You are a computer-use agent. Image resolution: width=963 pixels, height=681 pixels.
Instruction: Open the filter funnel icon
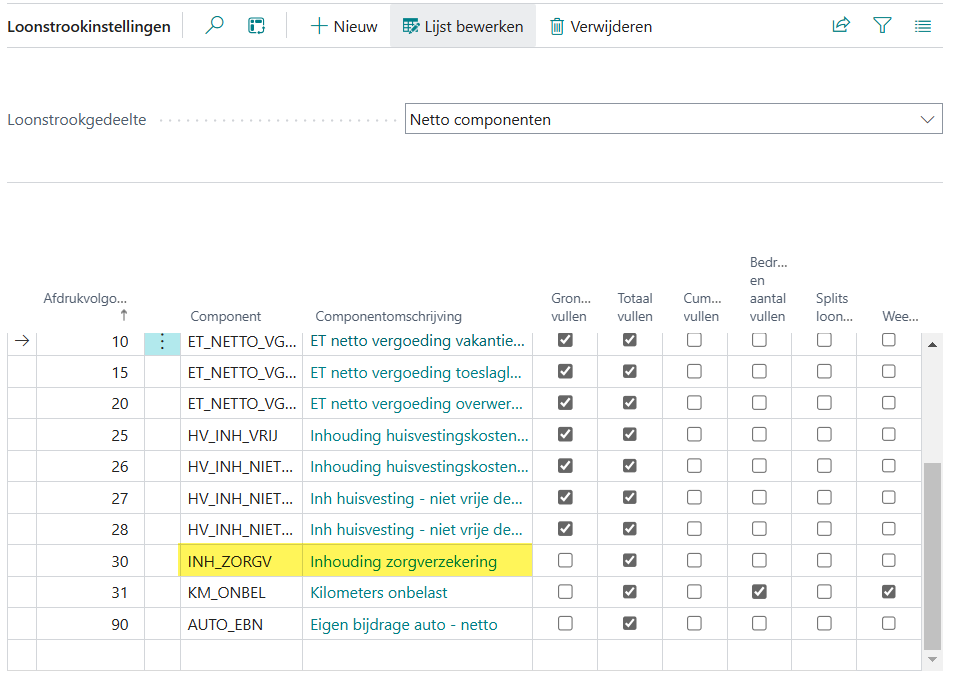click(882, 26)
